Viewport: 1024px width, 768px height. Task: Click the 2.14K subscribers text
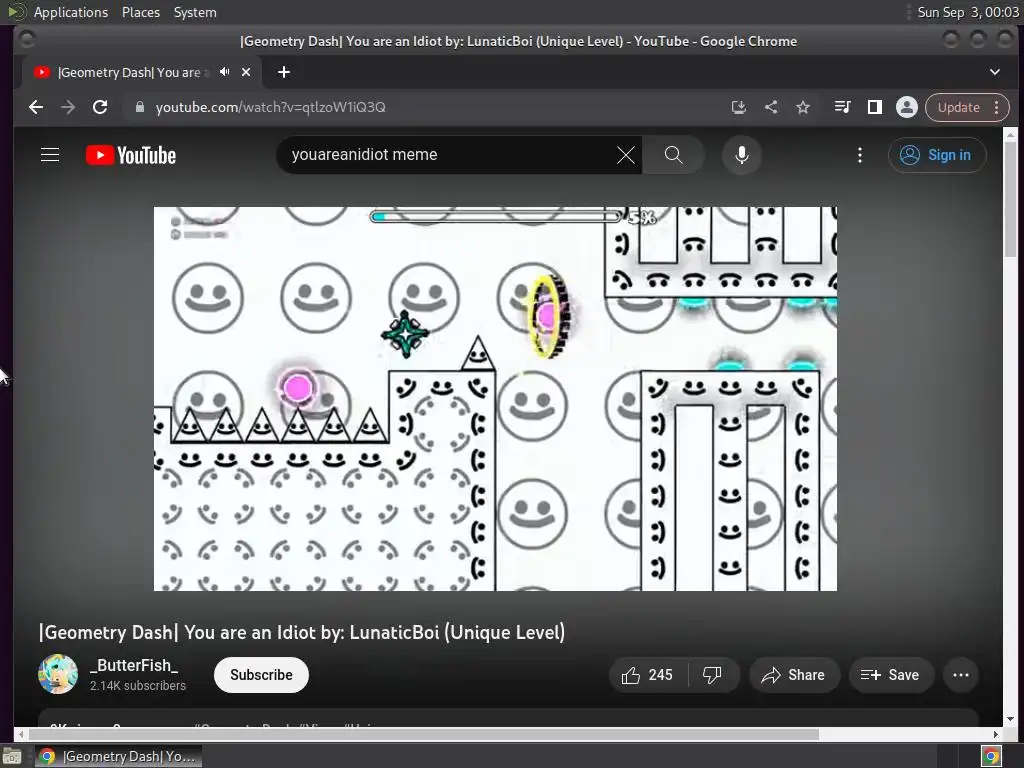(138, 686)
